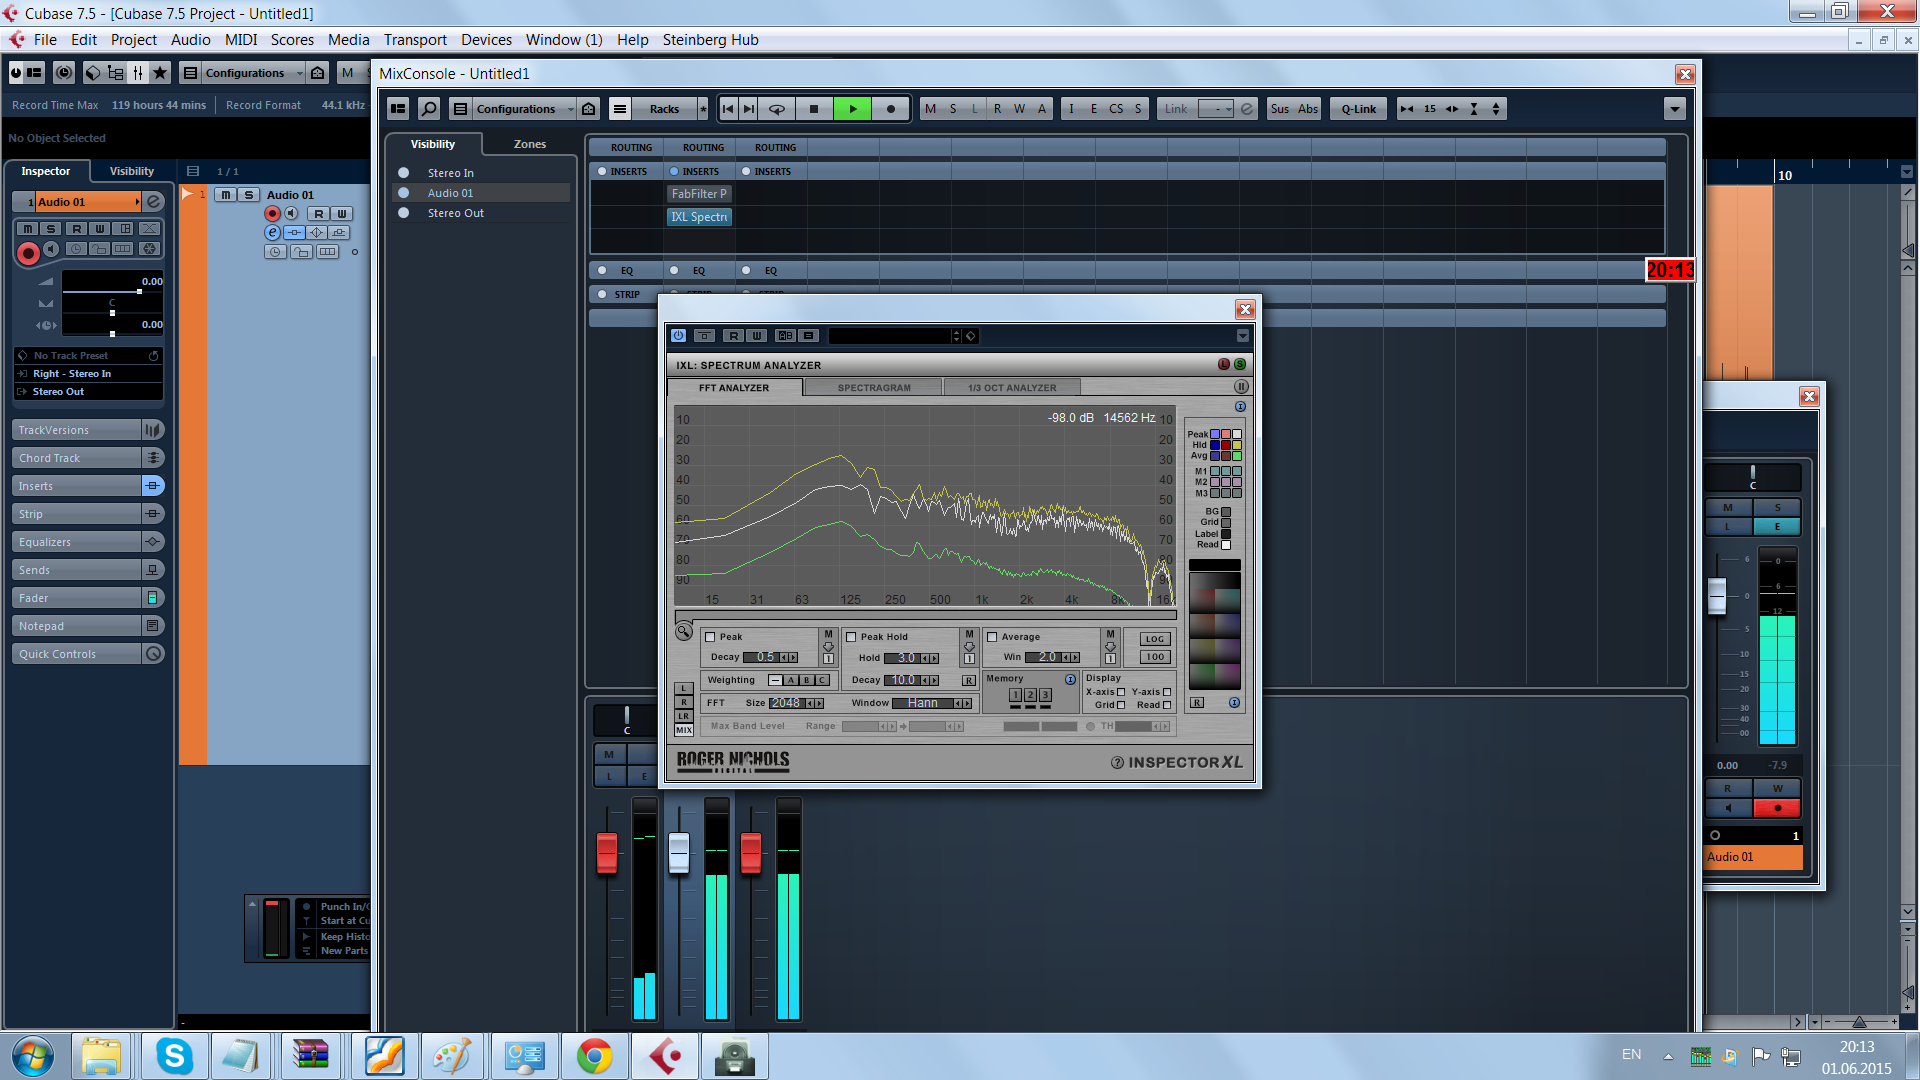This screenshot has width=1920, height=1080.
Task: Open MixConsole function menu arrow at far right
Action: [1674, 109]
